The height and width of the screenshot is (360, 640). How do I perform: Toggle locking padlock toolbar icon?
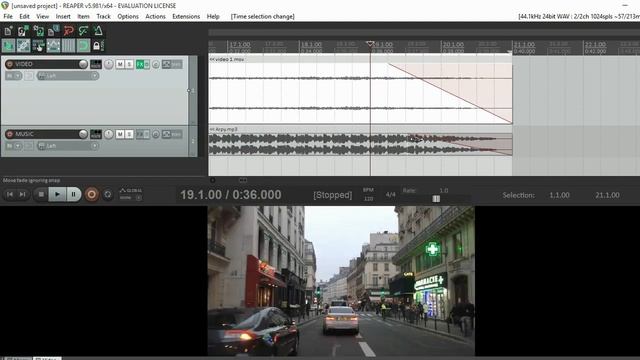(x=96, y=46)
